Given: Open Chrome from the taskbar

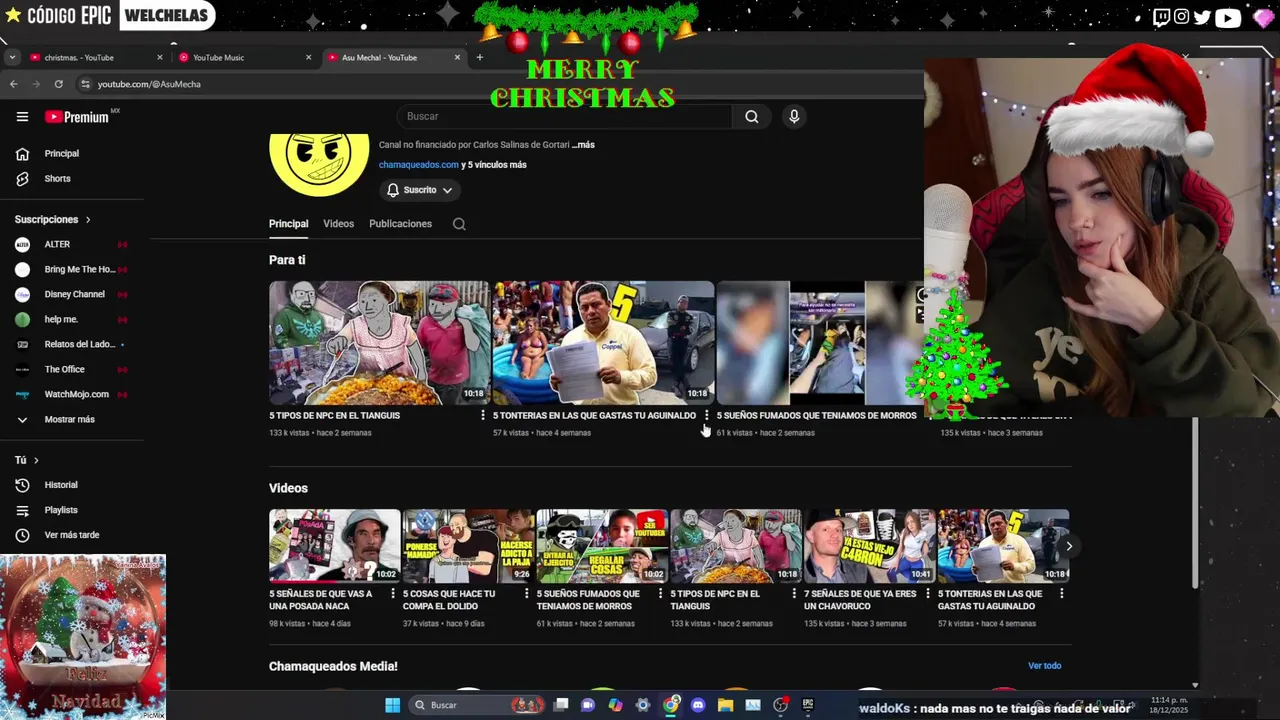Looking at the screenshot, I should (671, 705).
